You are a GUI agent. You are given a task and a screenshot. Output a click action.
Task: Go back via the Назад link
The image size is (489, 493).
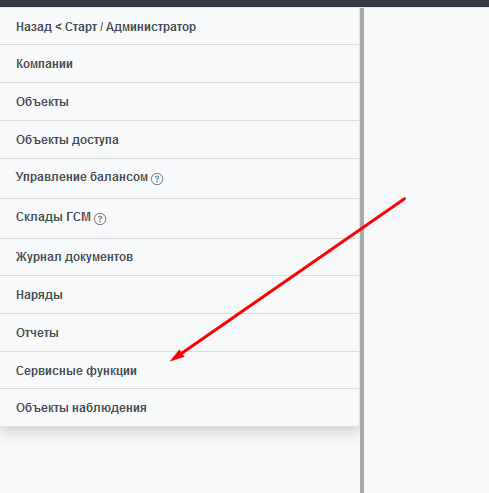click(x=34, y=27)
